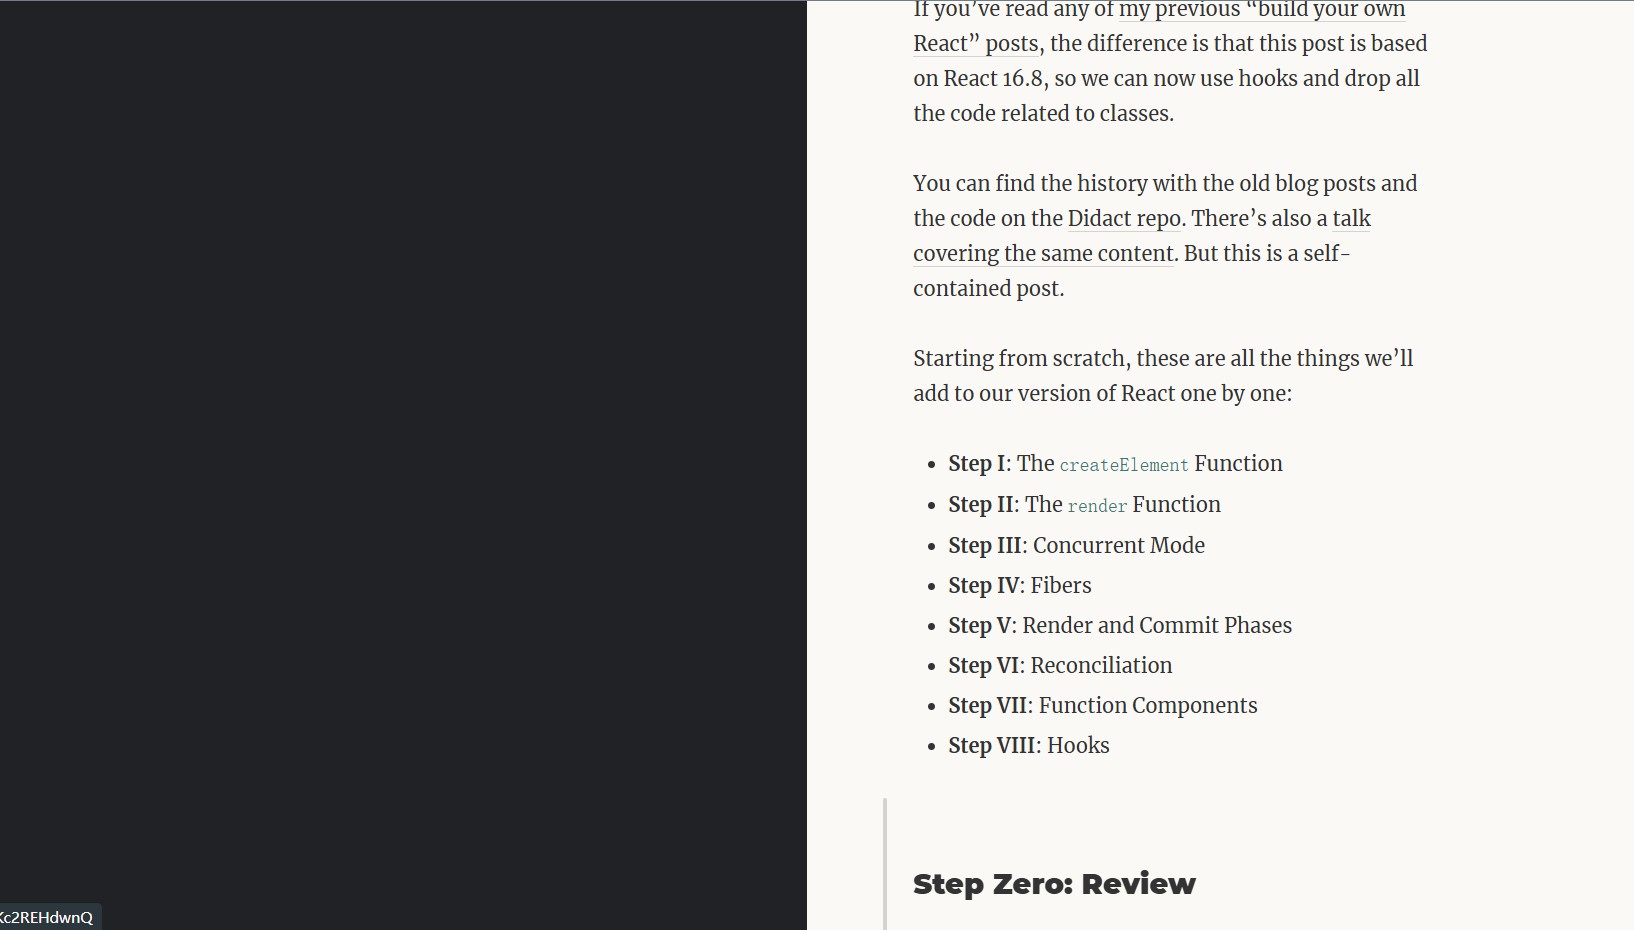Choose Step IV: Fibers entry
Viewport: 1634px width, 930px height.
pos(1020,586)
